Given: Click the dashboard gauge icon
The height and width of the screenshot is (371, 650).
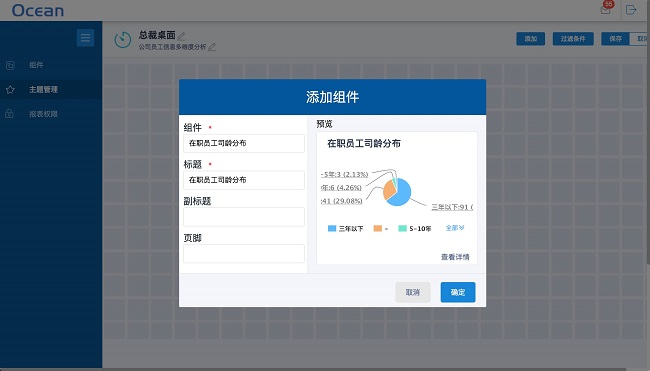Looking at the screenshot, I should pos(123,40).
